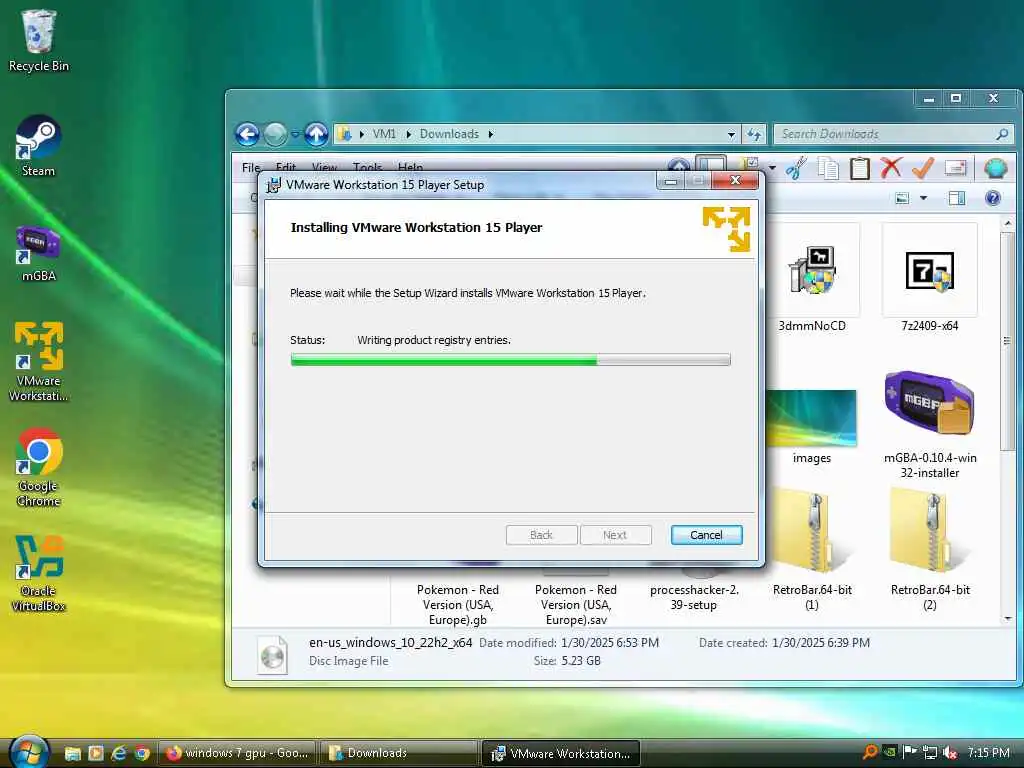The image size is (1024, 768).
Task: Click the Paste clipboard icon in Explorer toolbar
Action: coord(860,168)
